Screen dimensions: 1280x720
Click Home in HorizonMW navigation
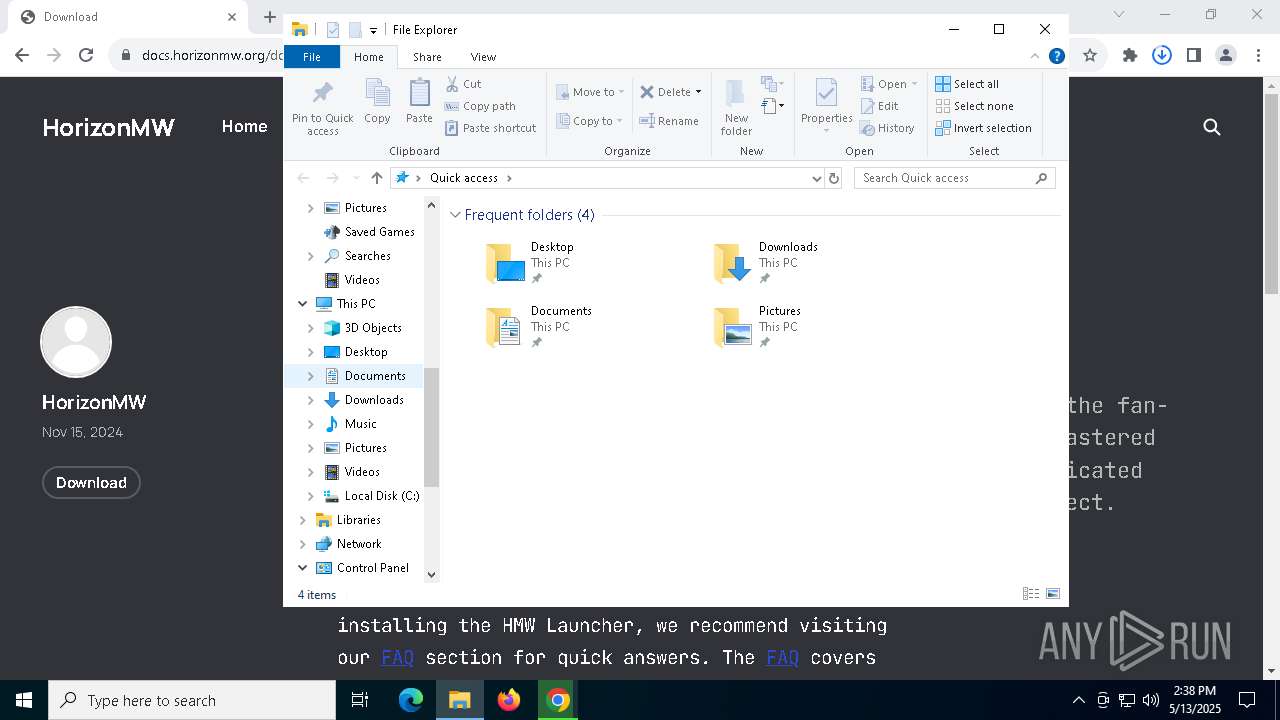(x=244, y=127)
